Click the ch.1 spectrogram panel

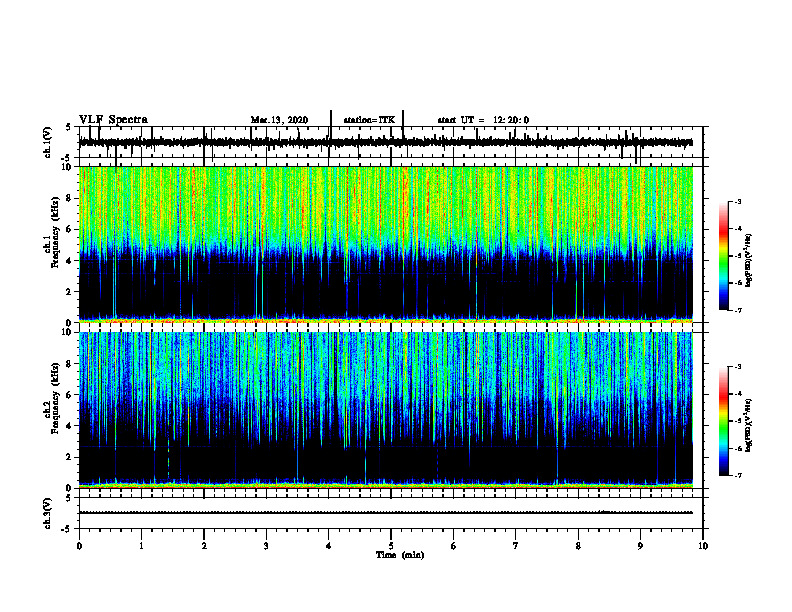[386, 244]
